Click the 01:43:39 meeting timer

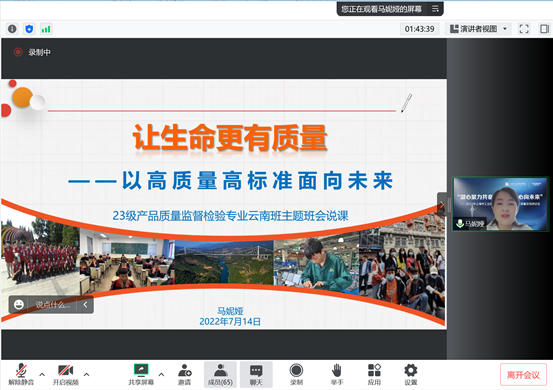419,29
